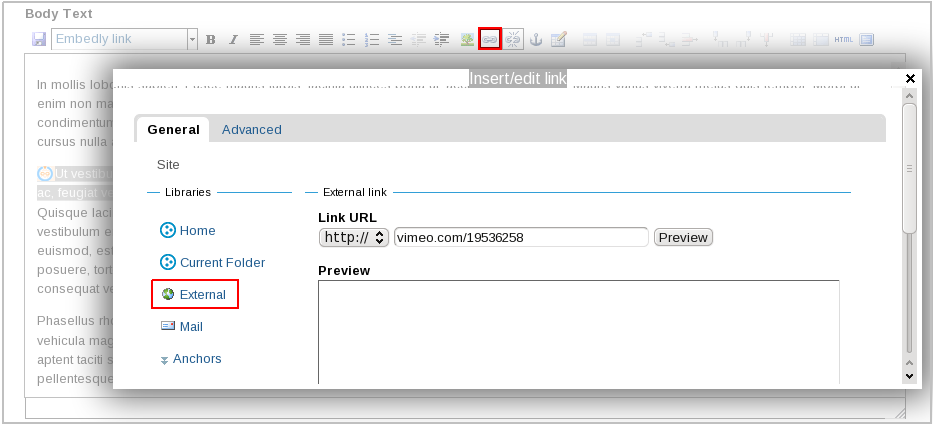Center align text in toolbar
The image size is (933, 424).
pos(280,40)
